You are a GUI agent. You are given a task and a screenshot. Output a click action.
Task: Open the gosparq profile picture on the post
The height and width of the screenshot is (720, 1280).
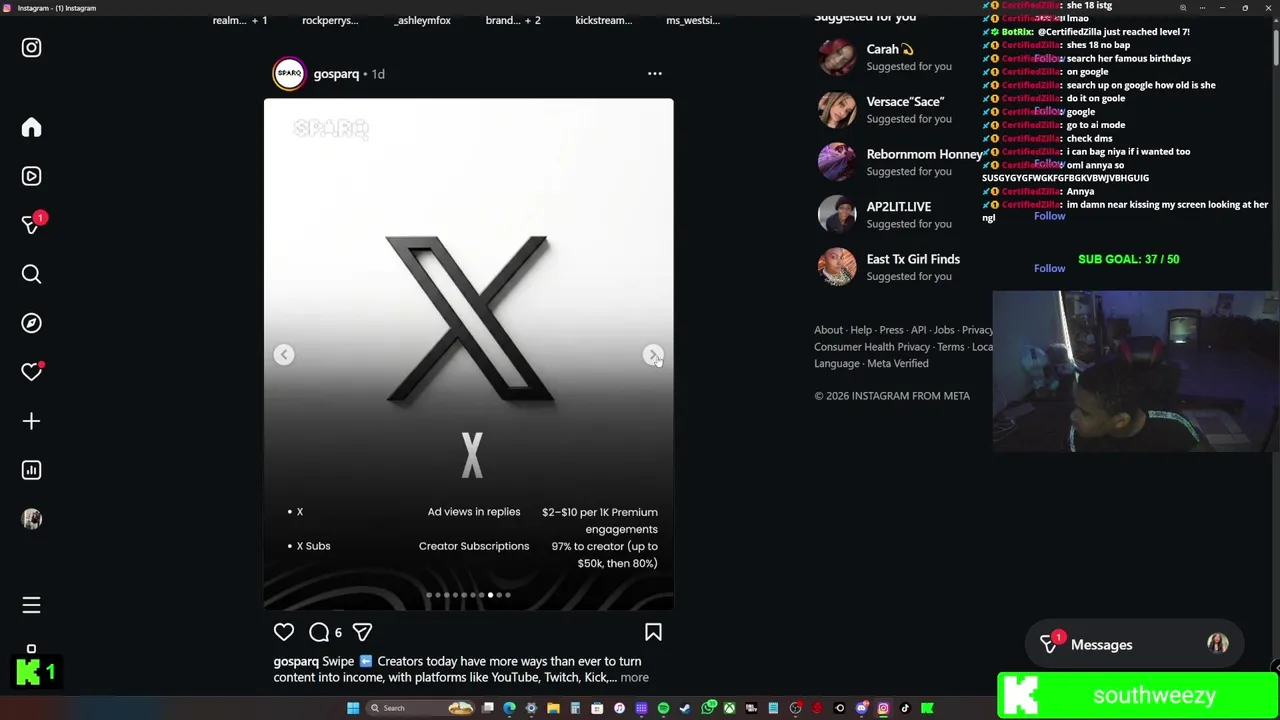289,73
